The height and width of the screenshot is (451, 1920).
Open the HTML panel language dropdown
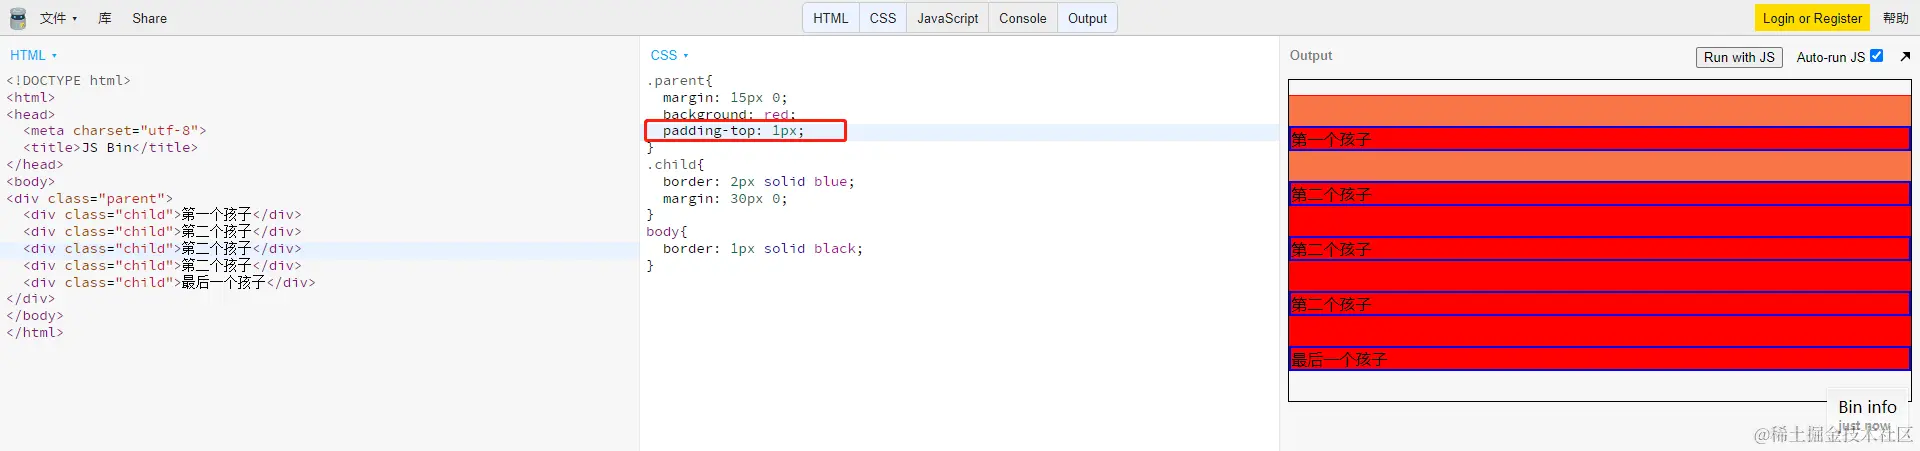(x=33, y=55)
